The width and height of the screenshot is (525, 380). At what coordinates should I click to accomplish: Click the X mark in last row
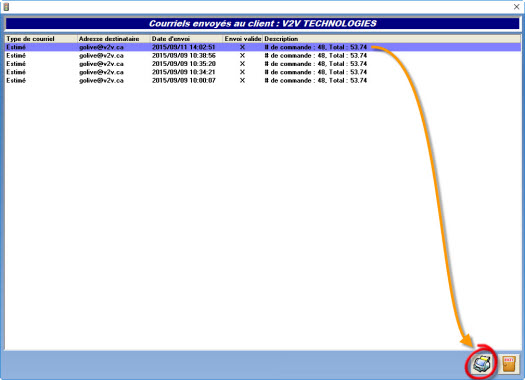point(242,81)
